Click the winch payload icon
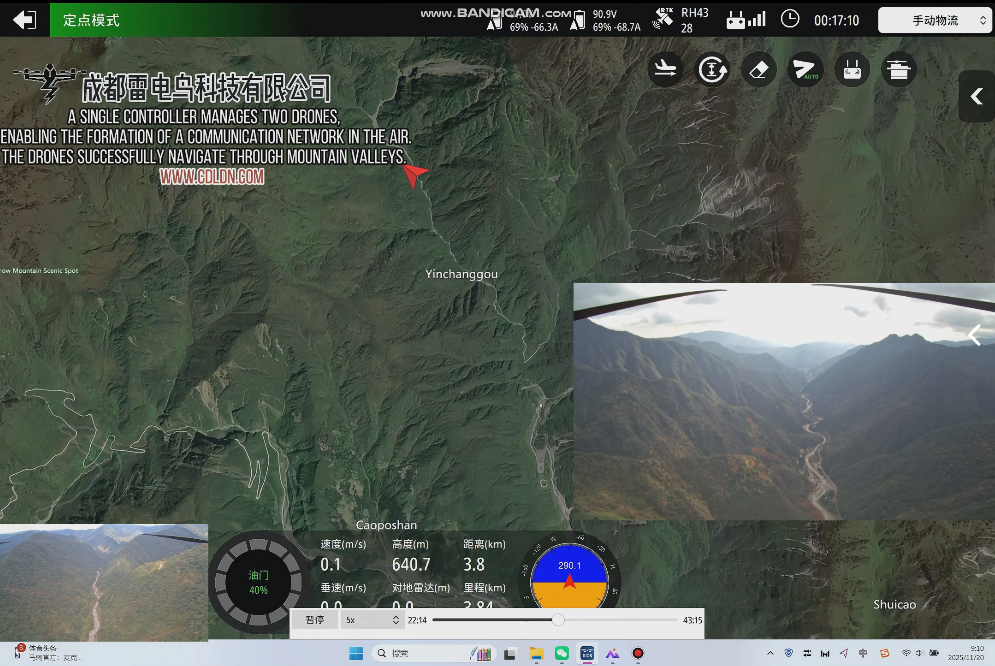Image resolution: width=995 pixels, height=666 pixels. coord(898,69)
